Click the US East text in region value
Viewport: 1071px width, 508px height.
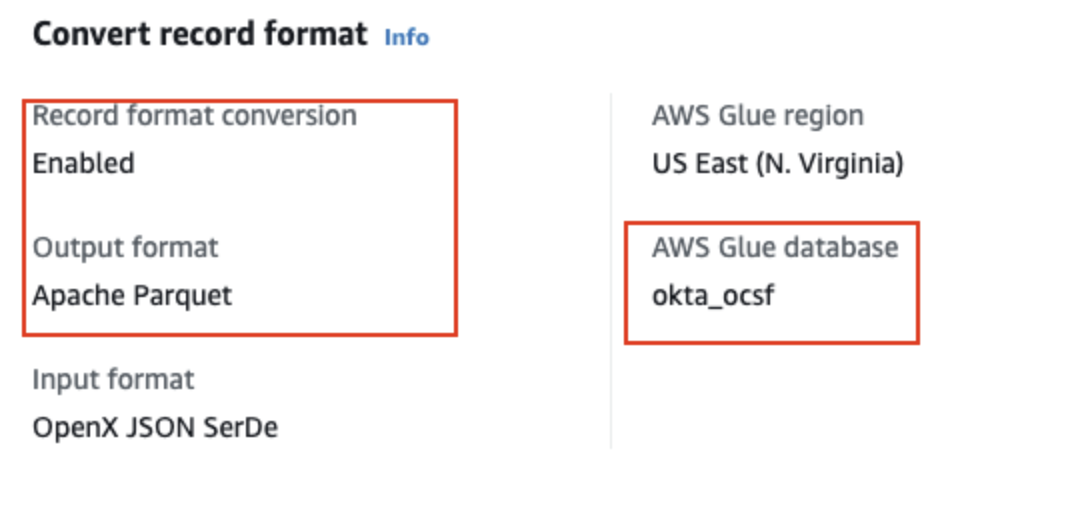695,163
